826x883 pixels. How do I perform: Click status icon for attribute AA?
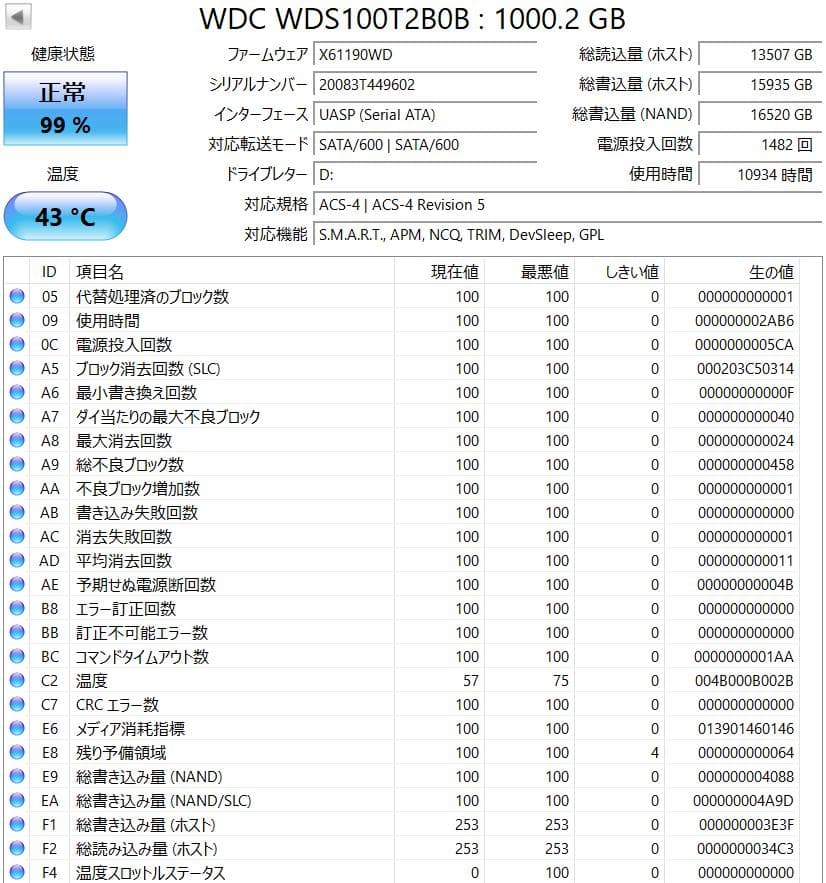point(17,488)
